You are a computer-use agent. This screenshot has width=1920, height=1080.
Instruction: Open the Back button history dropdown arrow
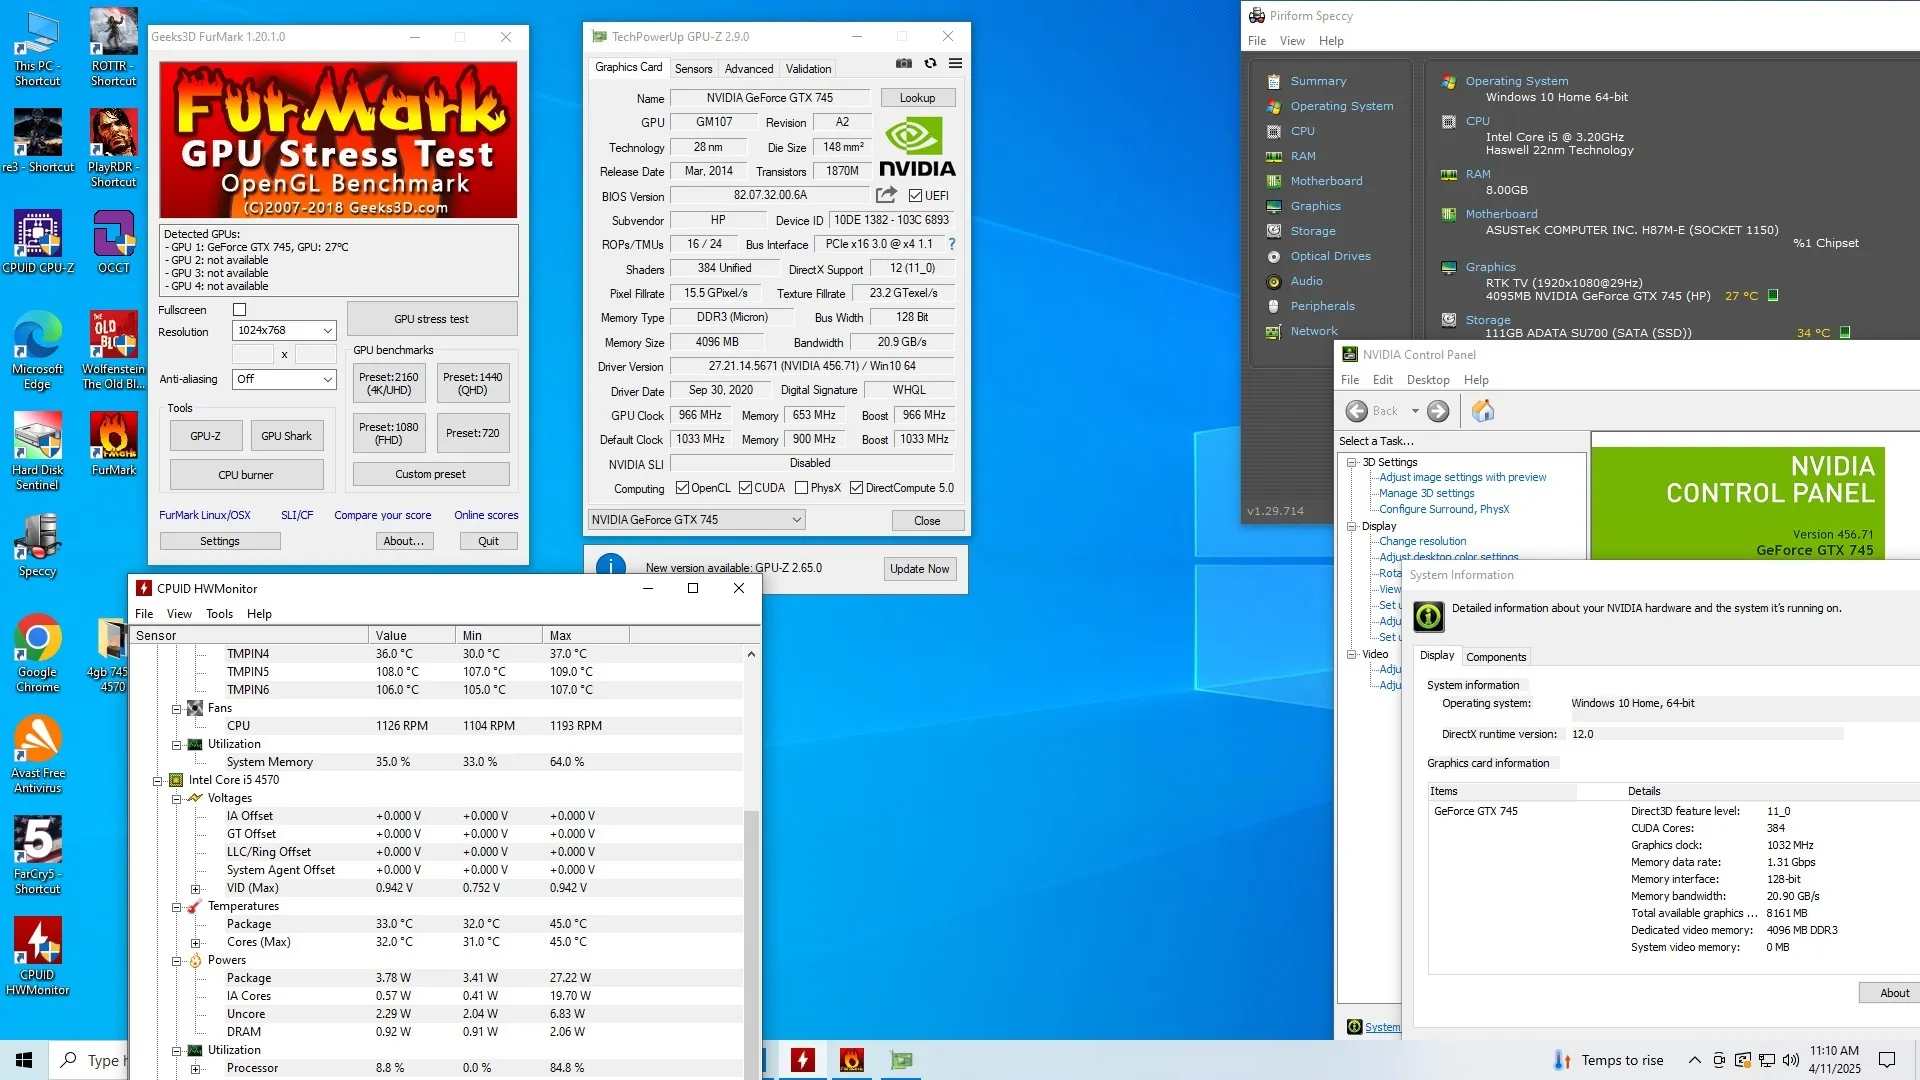[1415, 411]
